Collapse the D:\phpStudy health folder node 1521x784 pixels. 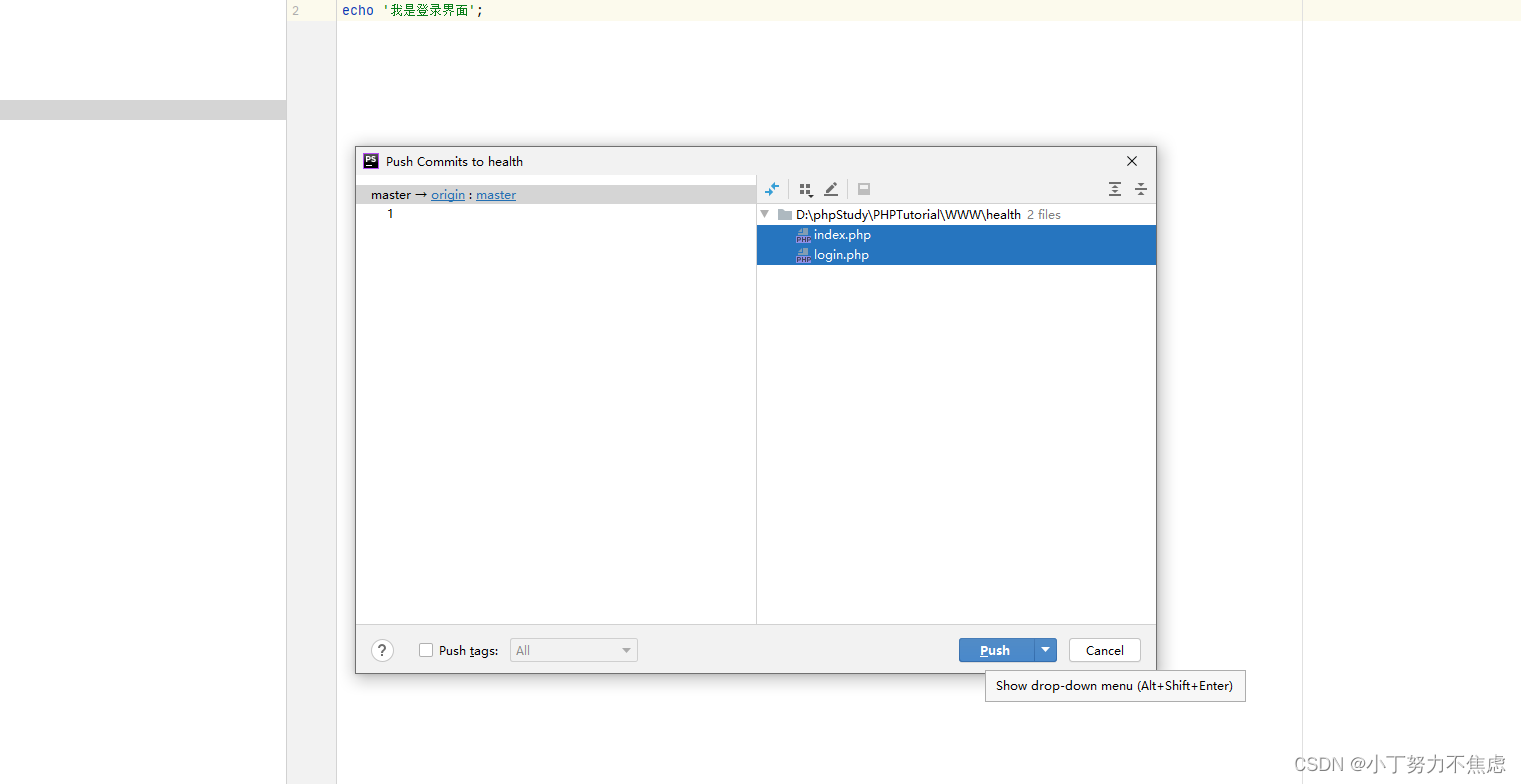[765, 214]
